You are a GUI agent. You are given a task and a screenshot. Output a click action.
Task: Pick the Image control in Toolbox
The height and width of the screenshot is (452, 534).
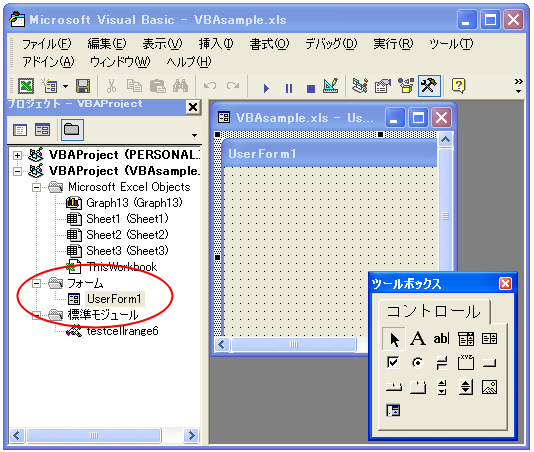(x=489, y=387)
